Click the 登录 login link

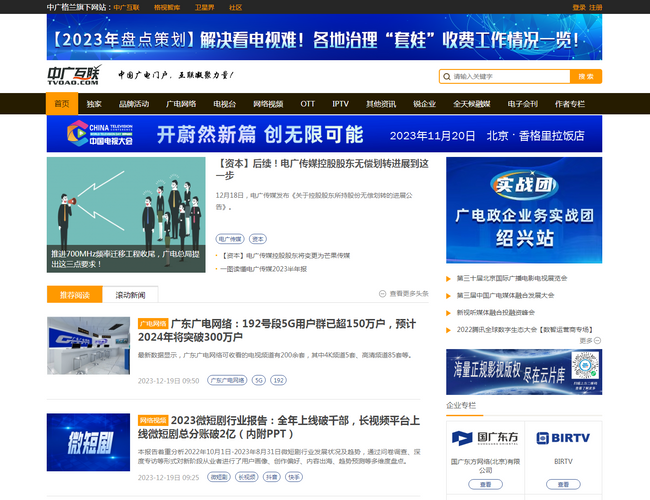[x=579, y=7]
